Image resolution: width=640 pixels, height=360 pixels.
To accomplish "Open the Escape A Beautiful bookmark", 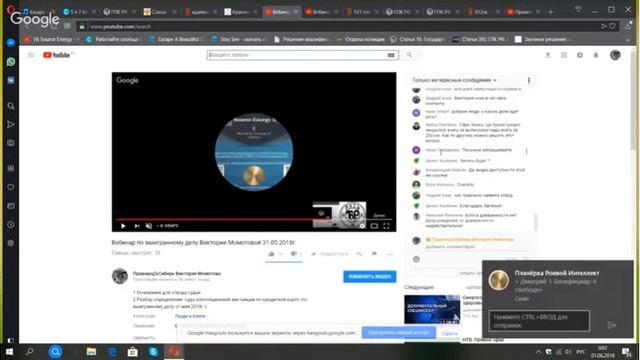I will tap(176, 40).
